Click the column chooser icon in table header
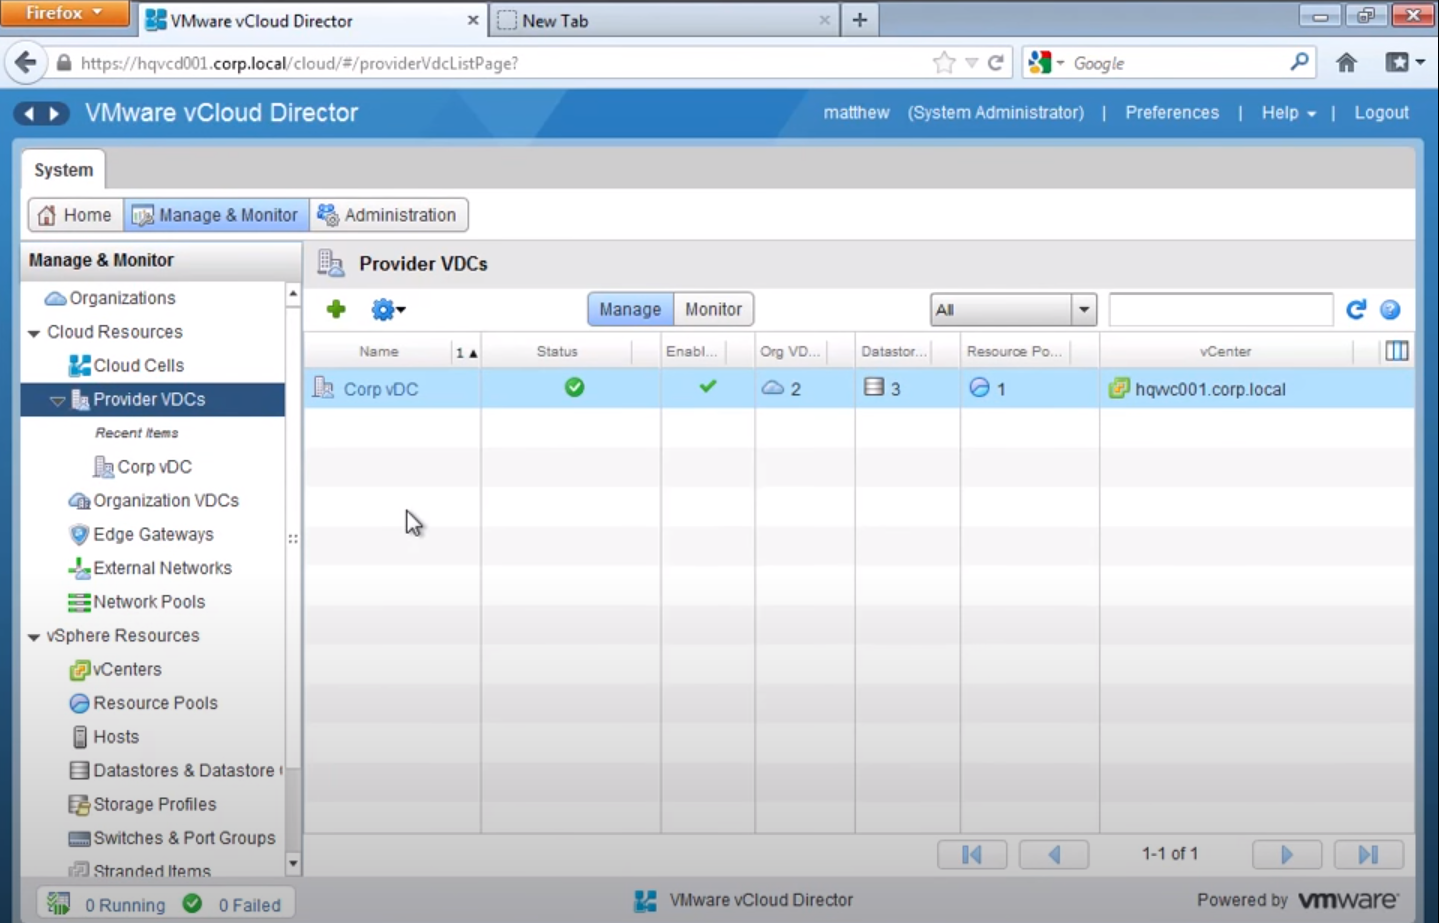 (x=1397, y=351)
